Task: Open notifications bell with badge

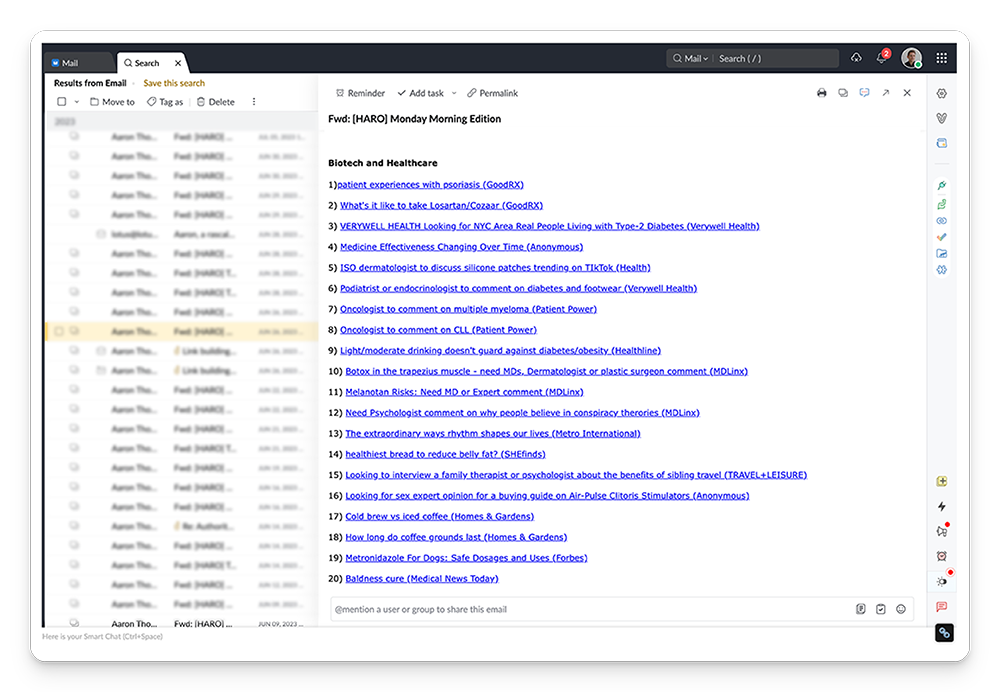Action: pos(882,57)
